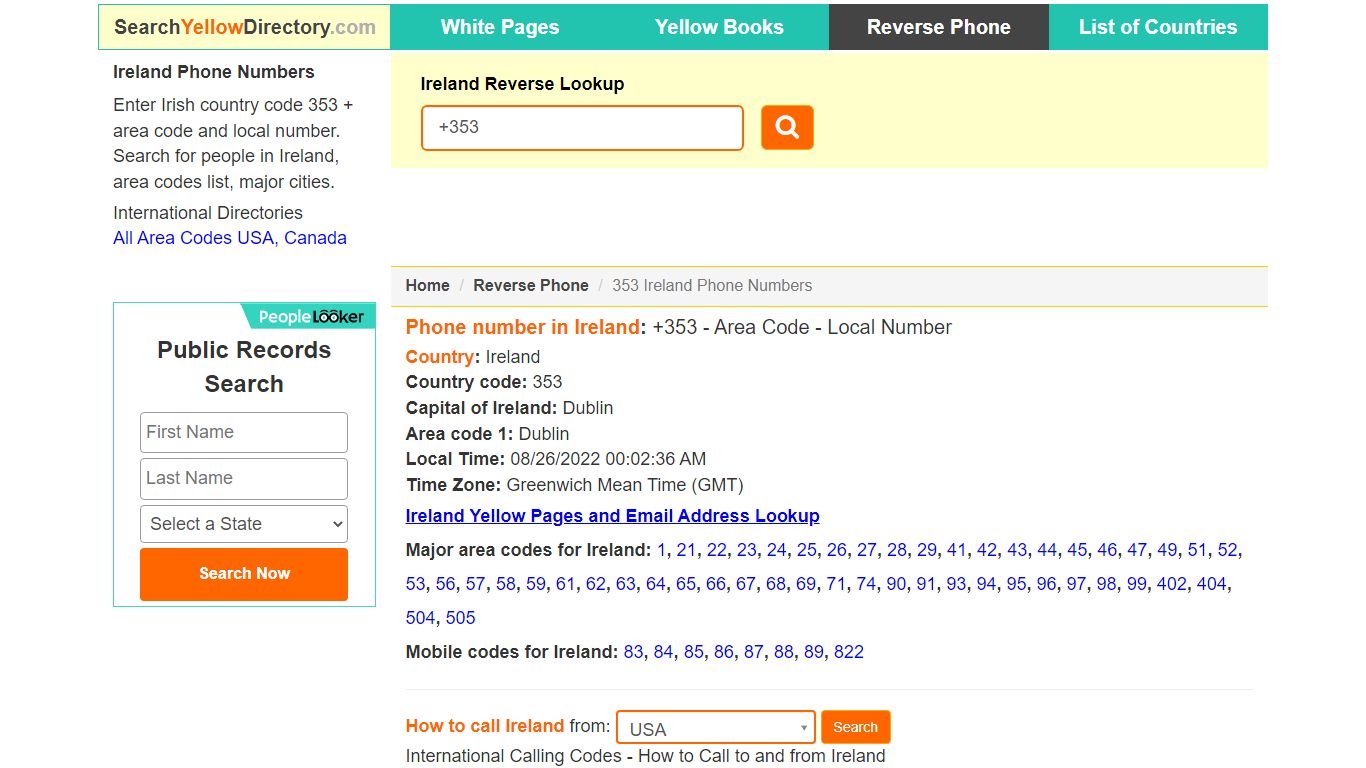This screenshot has width=1366, height=768.
Task: Open mobile code 86 link
Action: 723,652
